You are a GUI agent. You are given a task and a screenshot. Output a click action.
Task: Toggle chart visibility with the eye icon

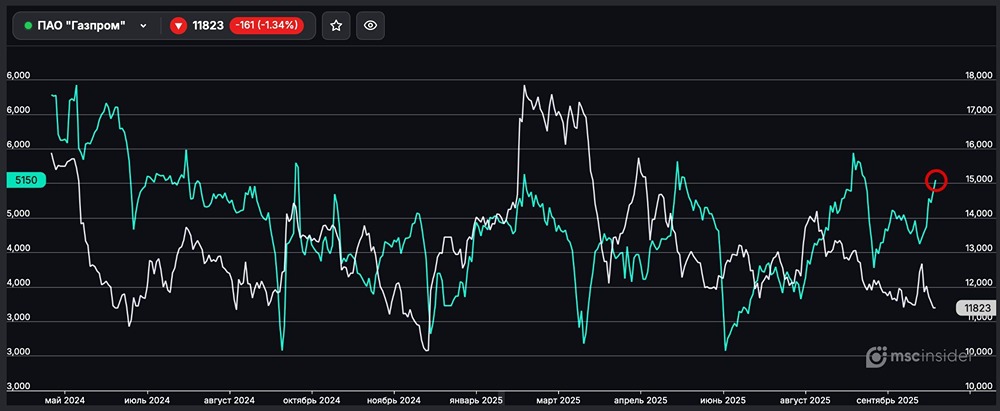click(x=370, y=26)
